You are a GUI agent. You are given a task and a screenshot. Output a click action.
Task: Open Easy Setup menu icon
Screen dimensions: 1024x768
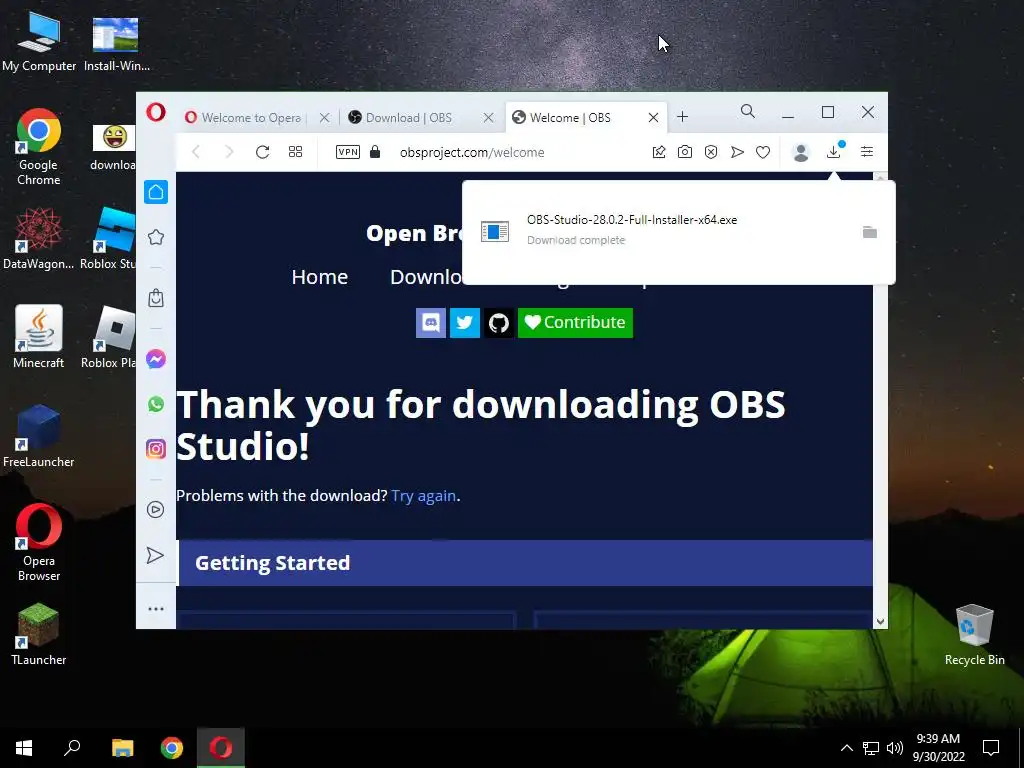tap(867, 152)
